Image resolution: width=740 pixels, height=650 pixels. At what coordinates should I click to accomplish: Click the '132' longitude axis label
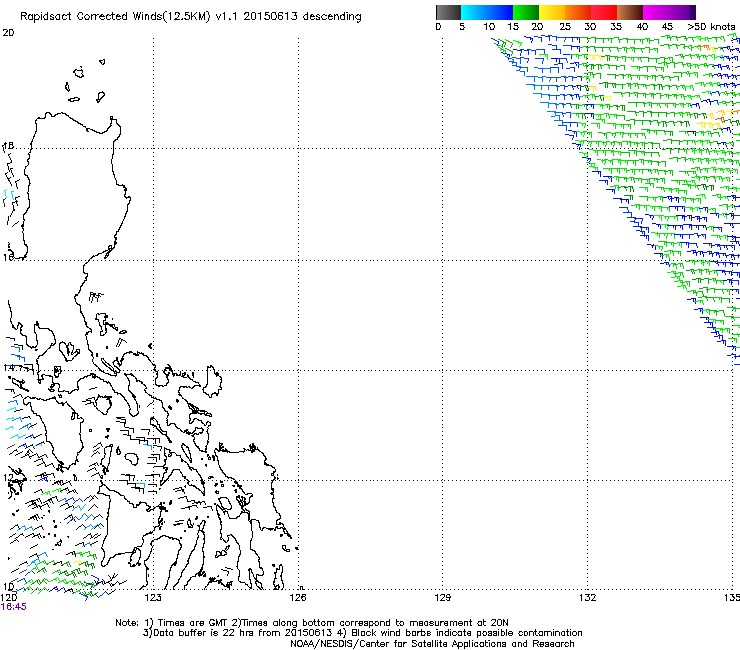click(x=587, y=598)
